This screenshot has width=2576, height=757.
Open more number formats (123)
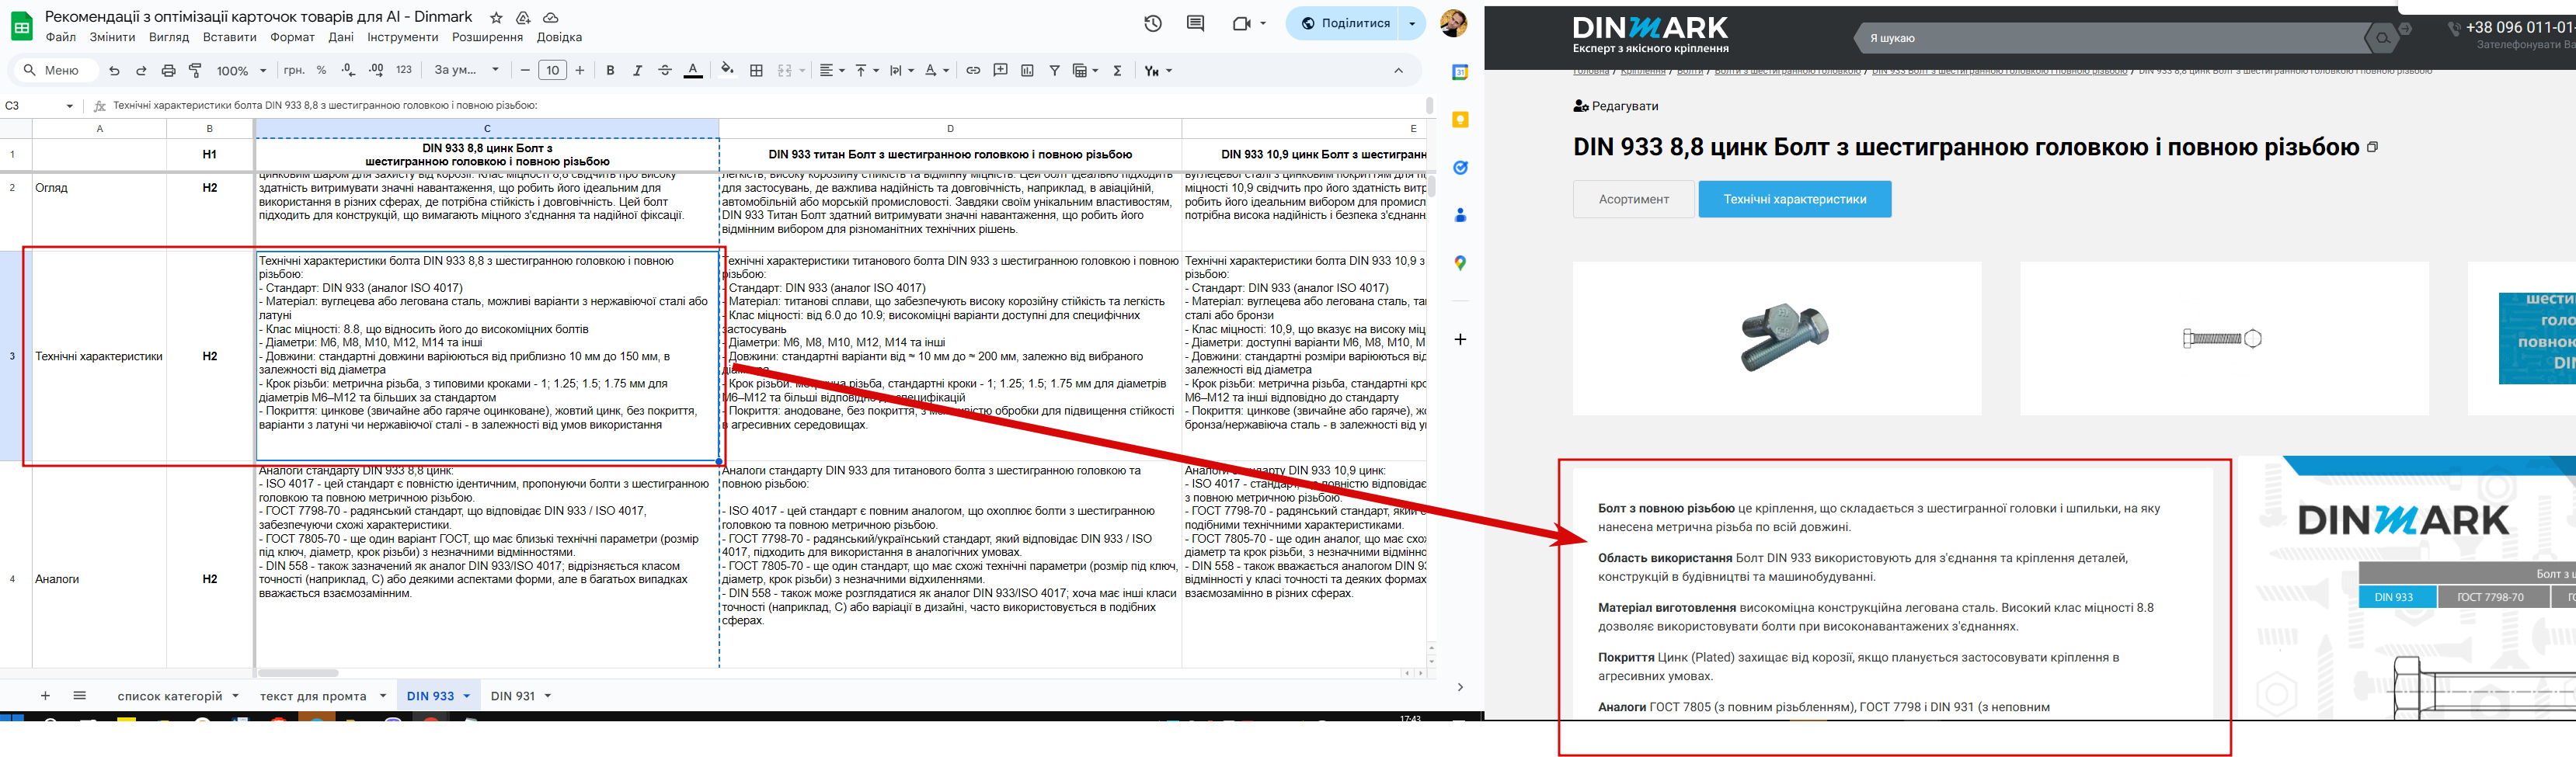click(404, 71)
